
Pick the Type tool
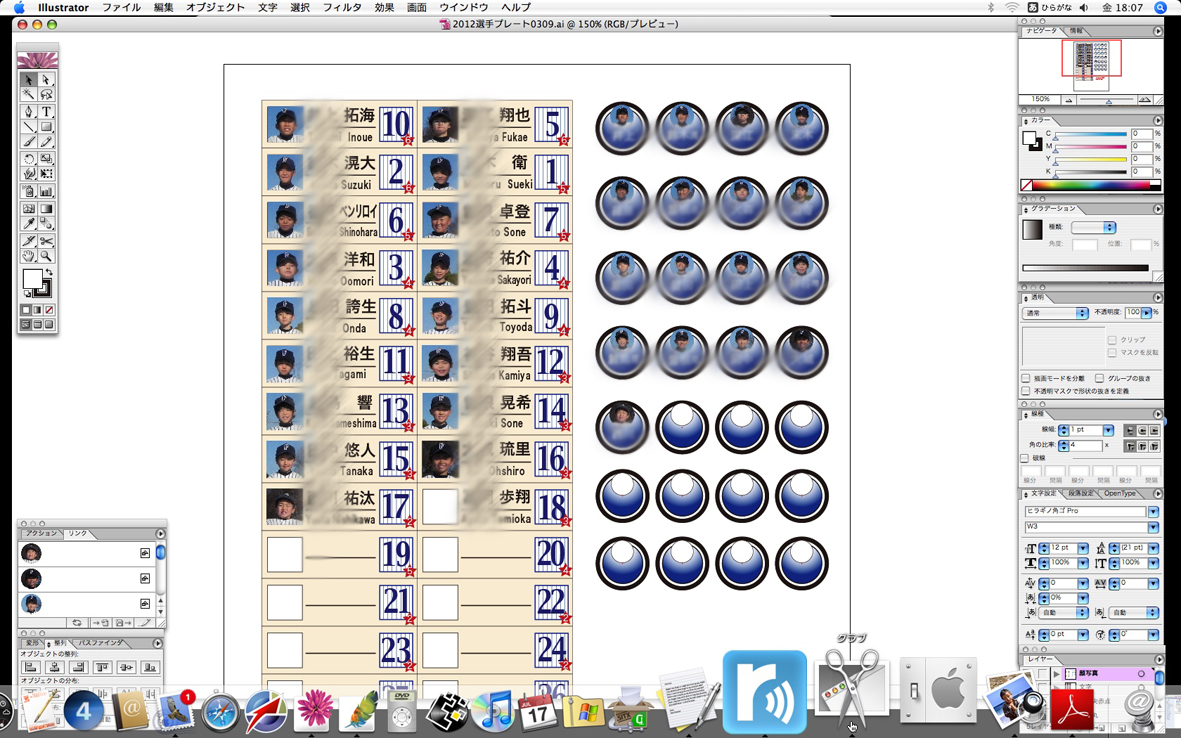46,111
